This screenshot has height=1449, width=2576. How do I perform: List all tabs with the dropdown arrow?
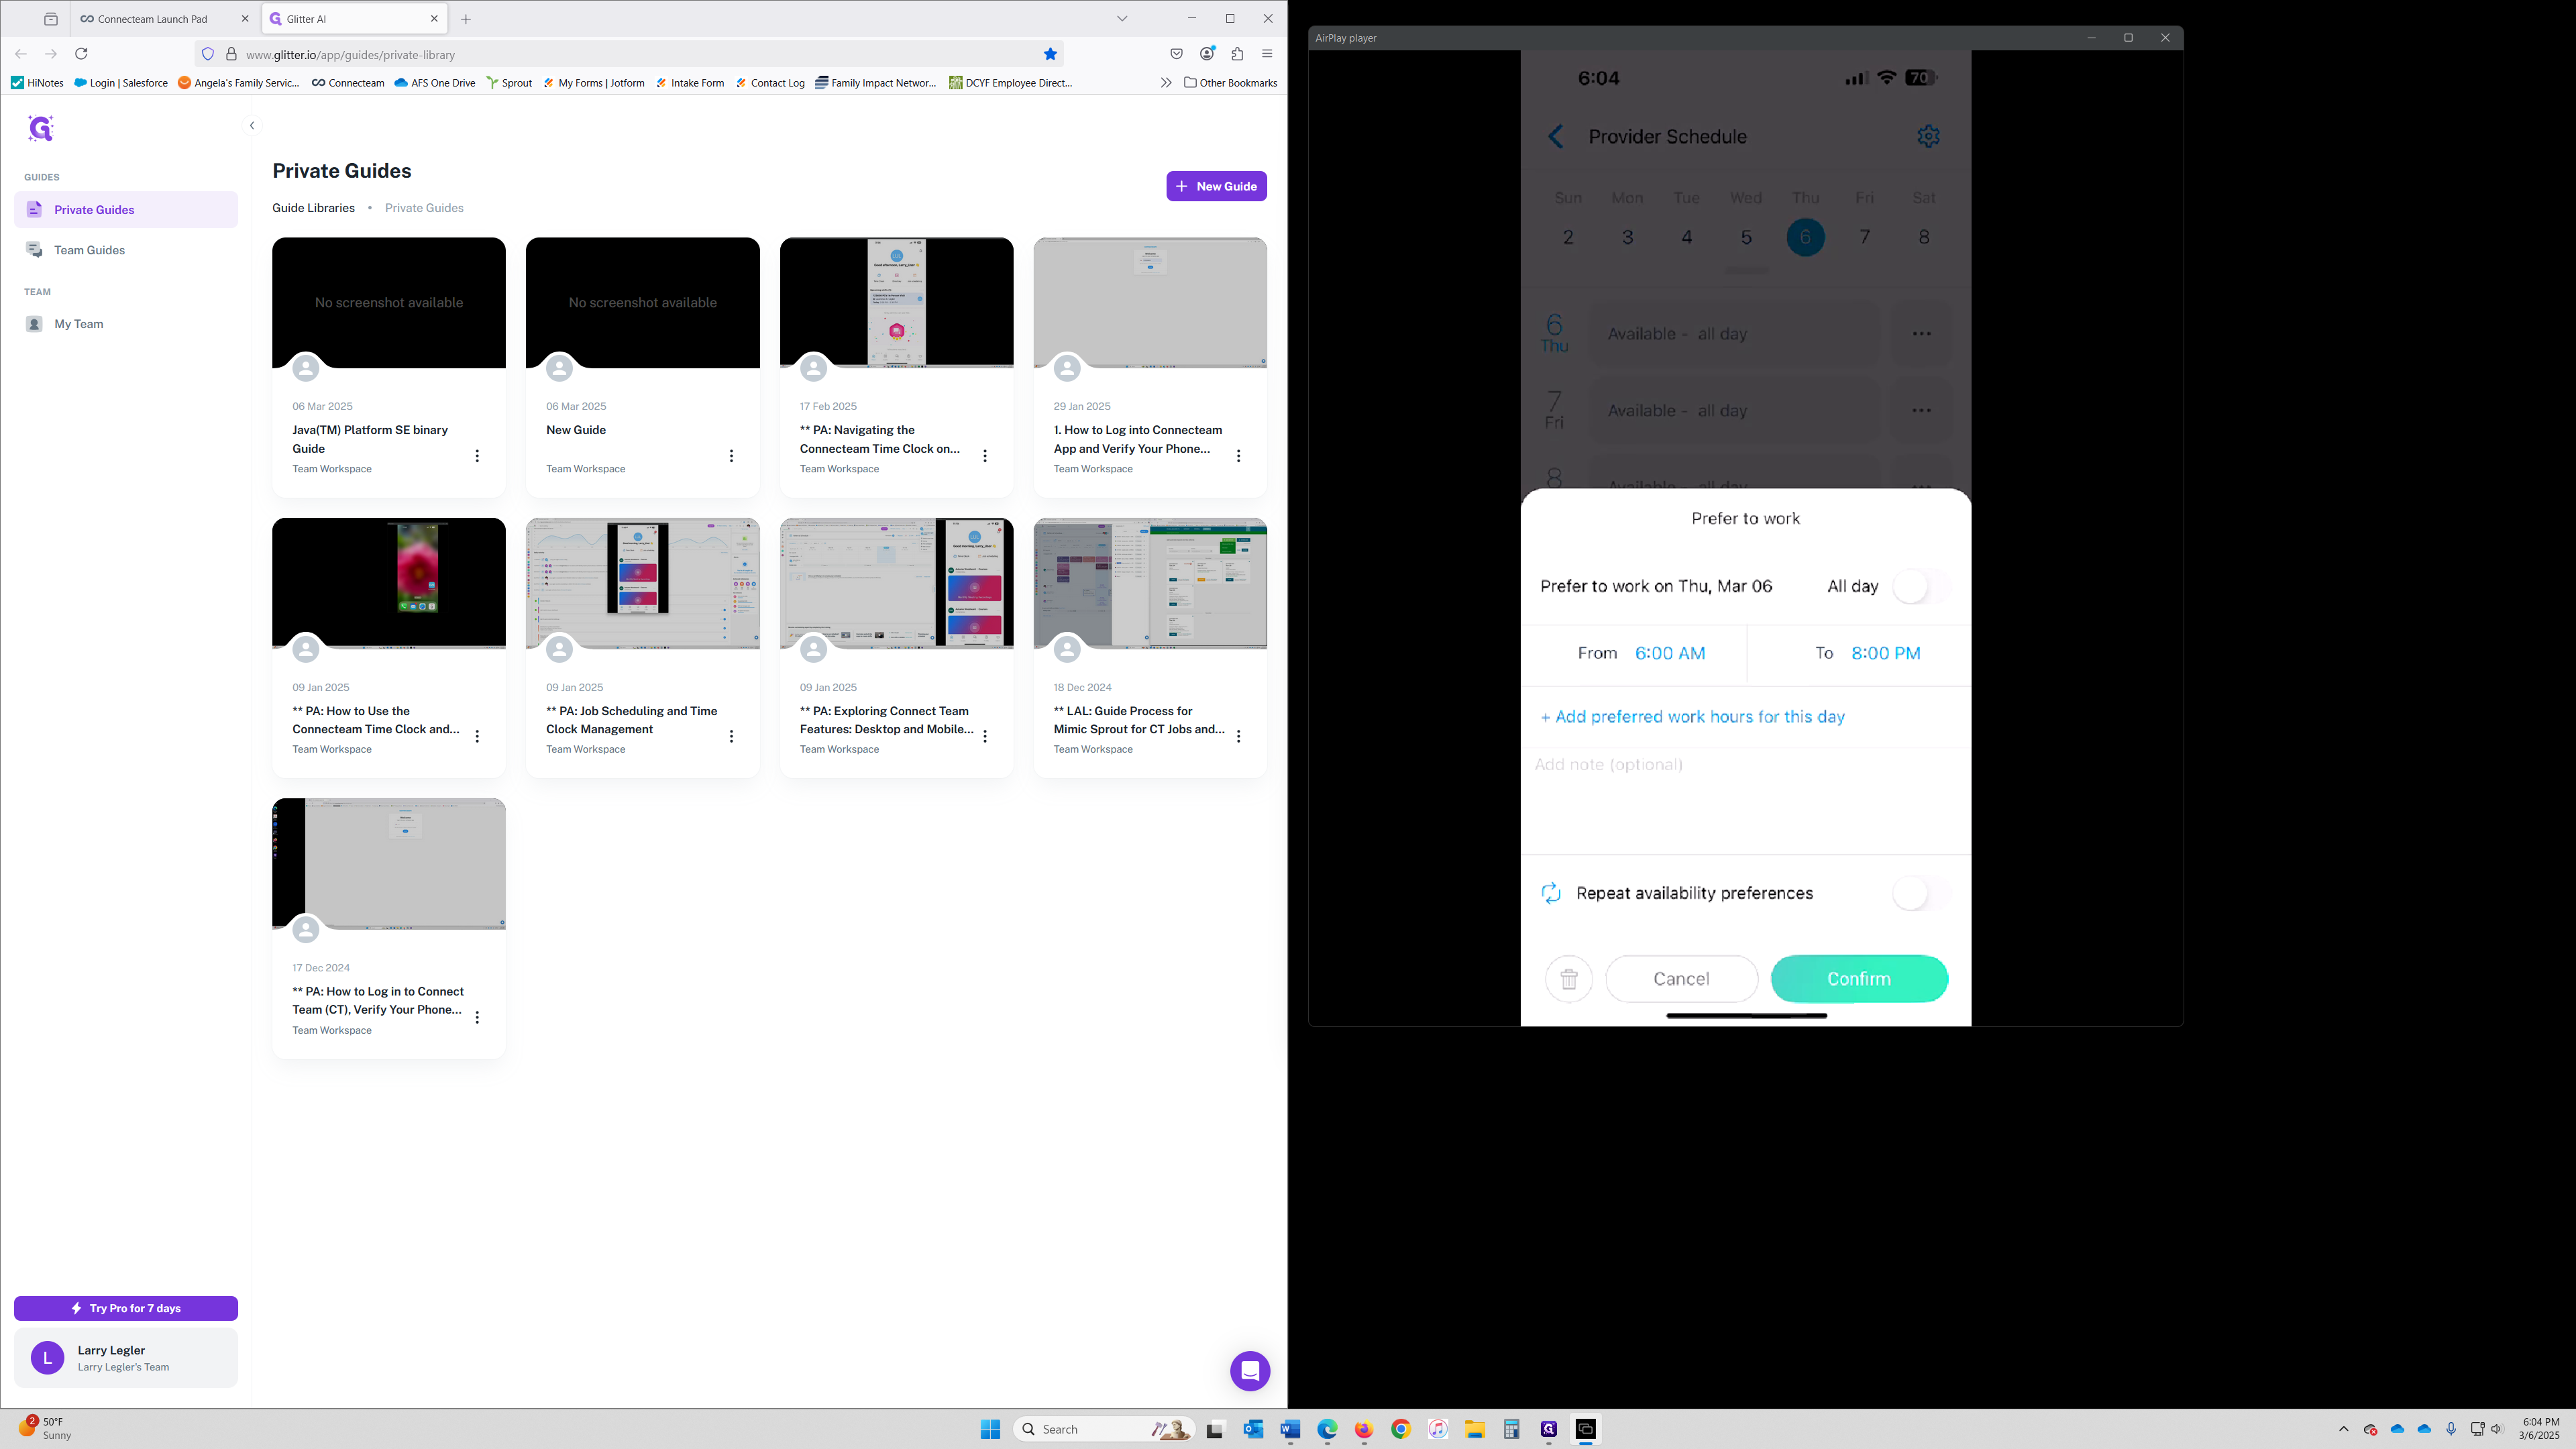[1122, 19]
